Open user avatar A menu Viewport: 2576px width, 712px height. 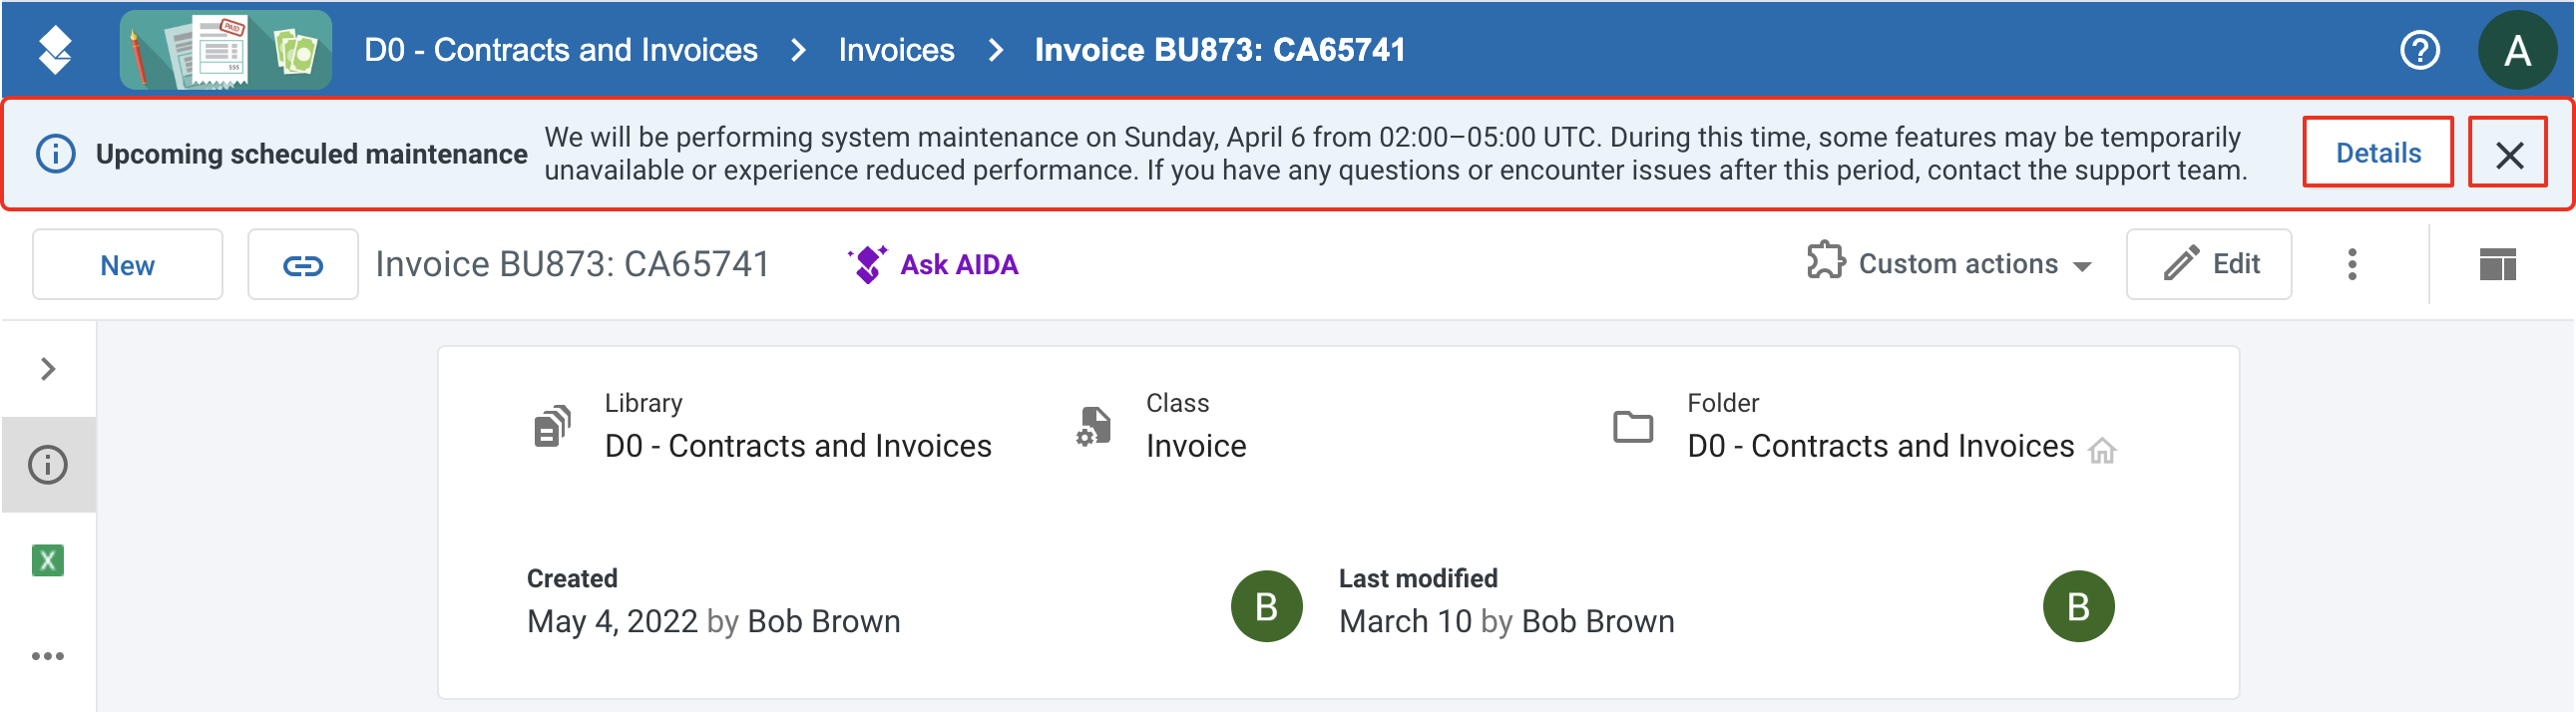point(2517,50)
